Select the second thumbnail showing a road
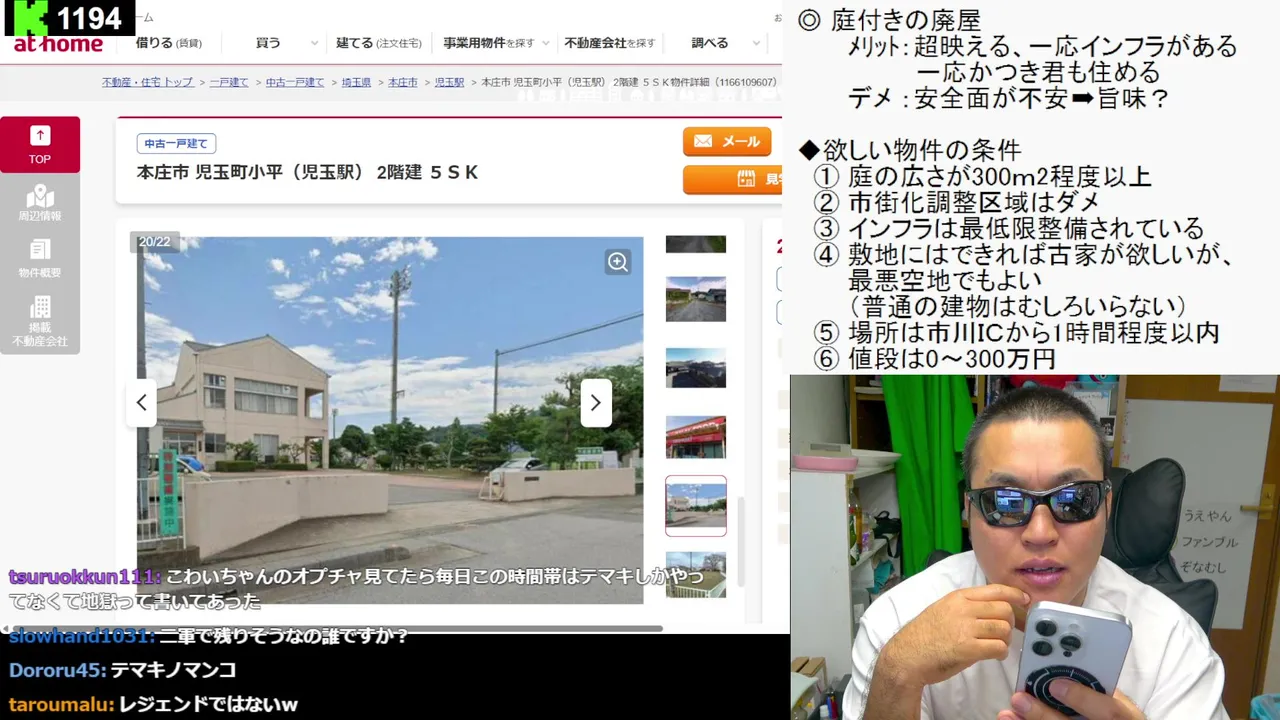The height and width of the screenshot is (720, 1280). pos(696,299)
